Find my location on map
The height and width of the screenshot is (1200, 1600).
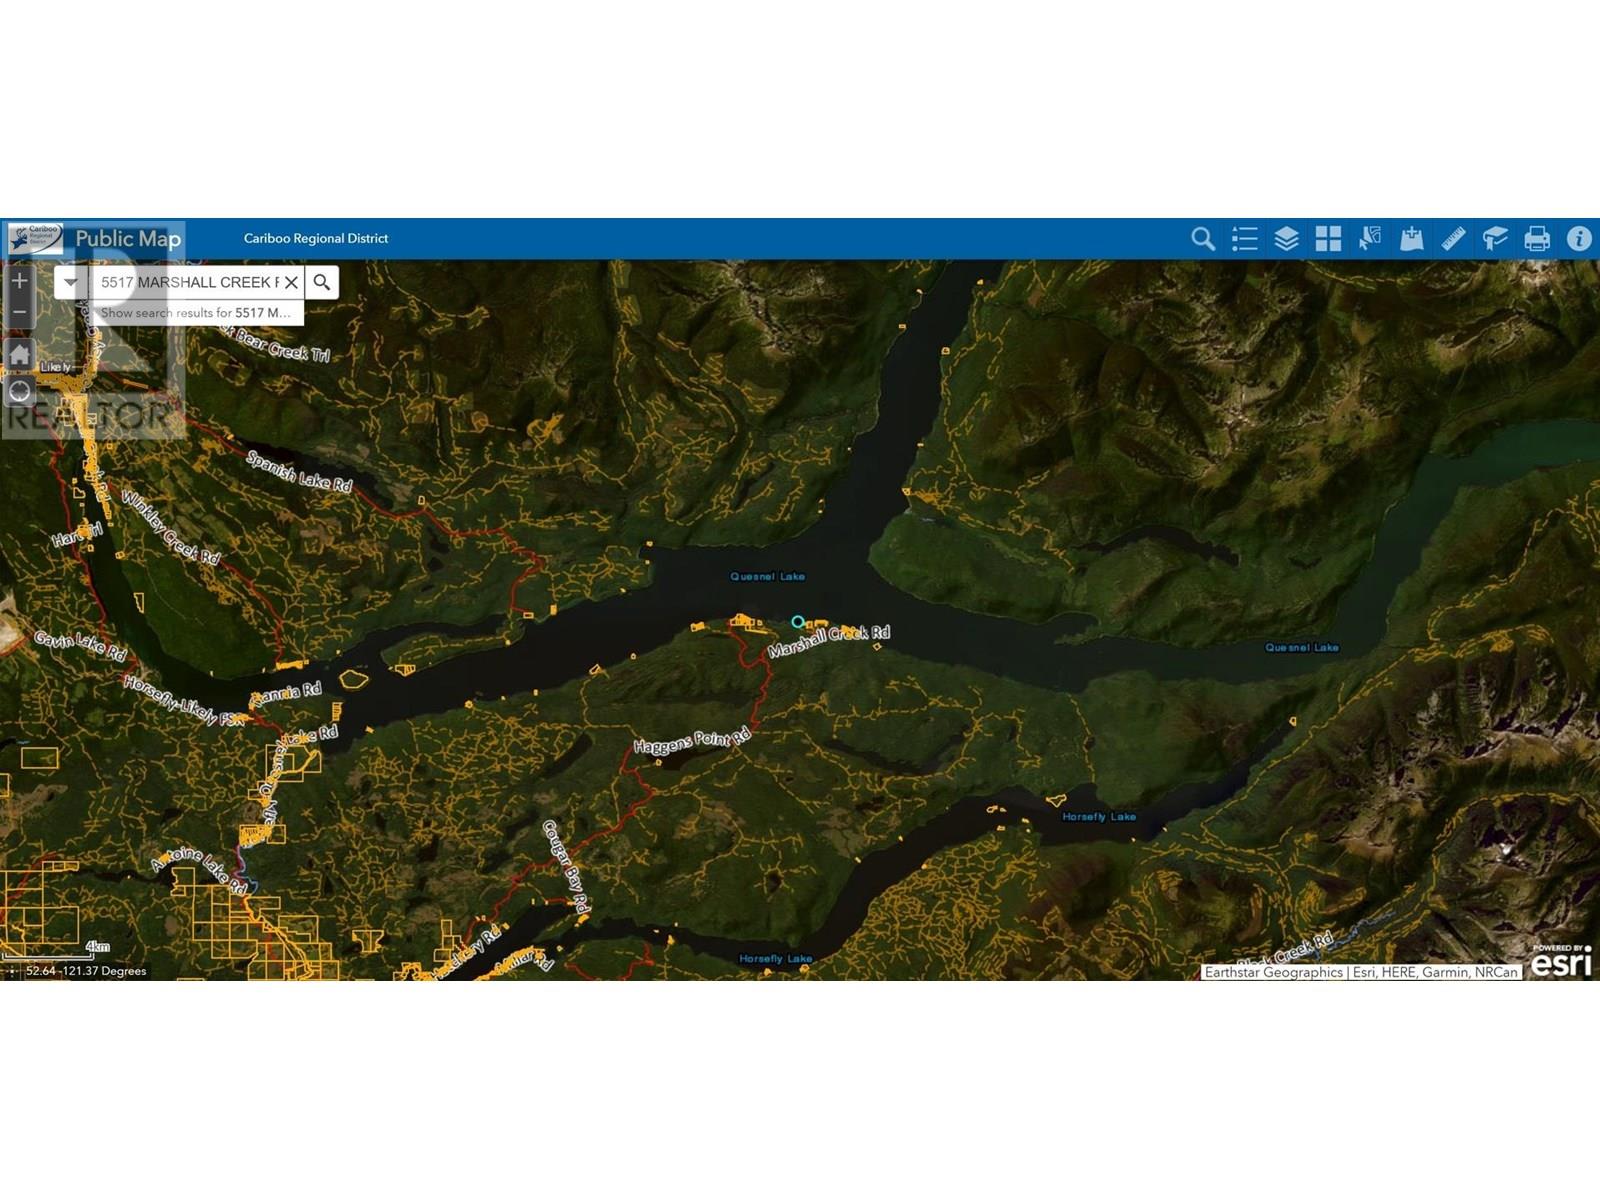click(x=19, y=391)
